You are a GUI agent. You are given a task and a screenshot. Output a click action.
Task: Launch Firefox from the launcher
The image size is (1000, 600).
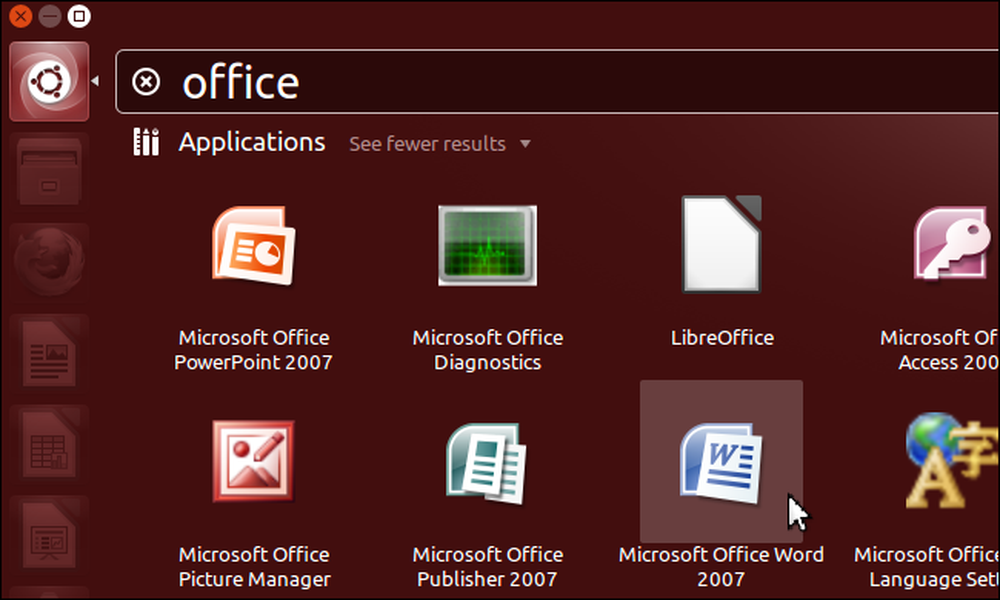pos(49,261)
